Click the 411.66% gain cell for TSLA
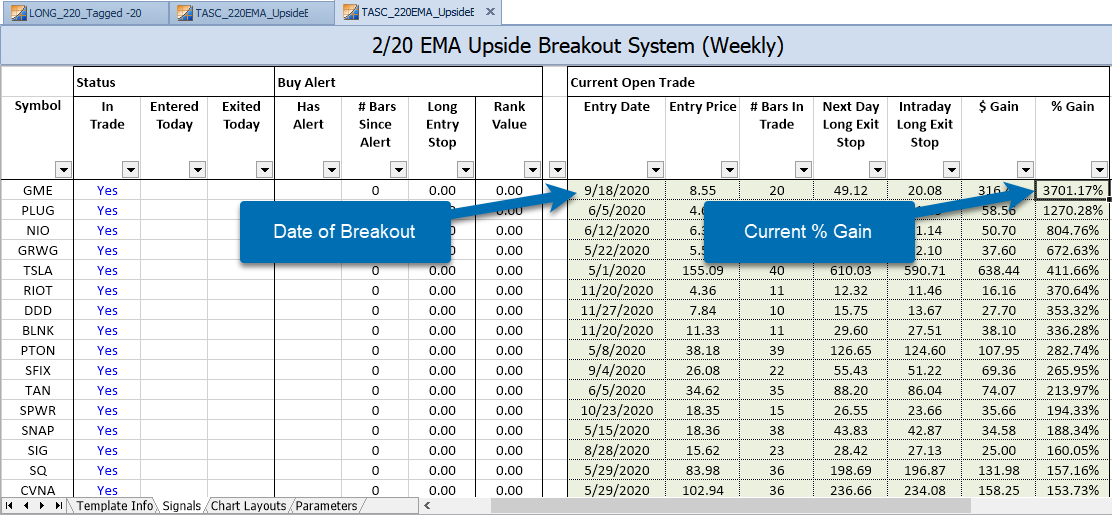Screen dimensions: 1112x515 coord(1072,270)
